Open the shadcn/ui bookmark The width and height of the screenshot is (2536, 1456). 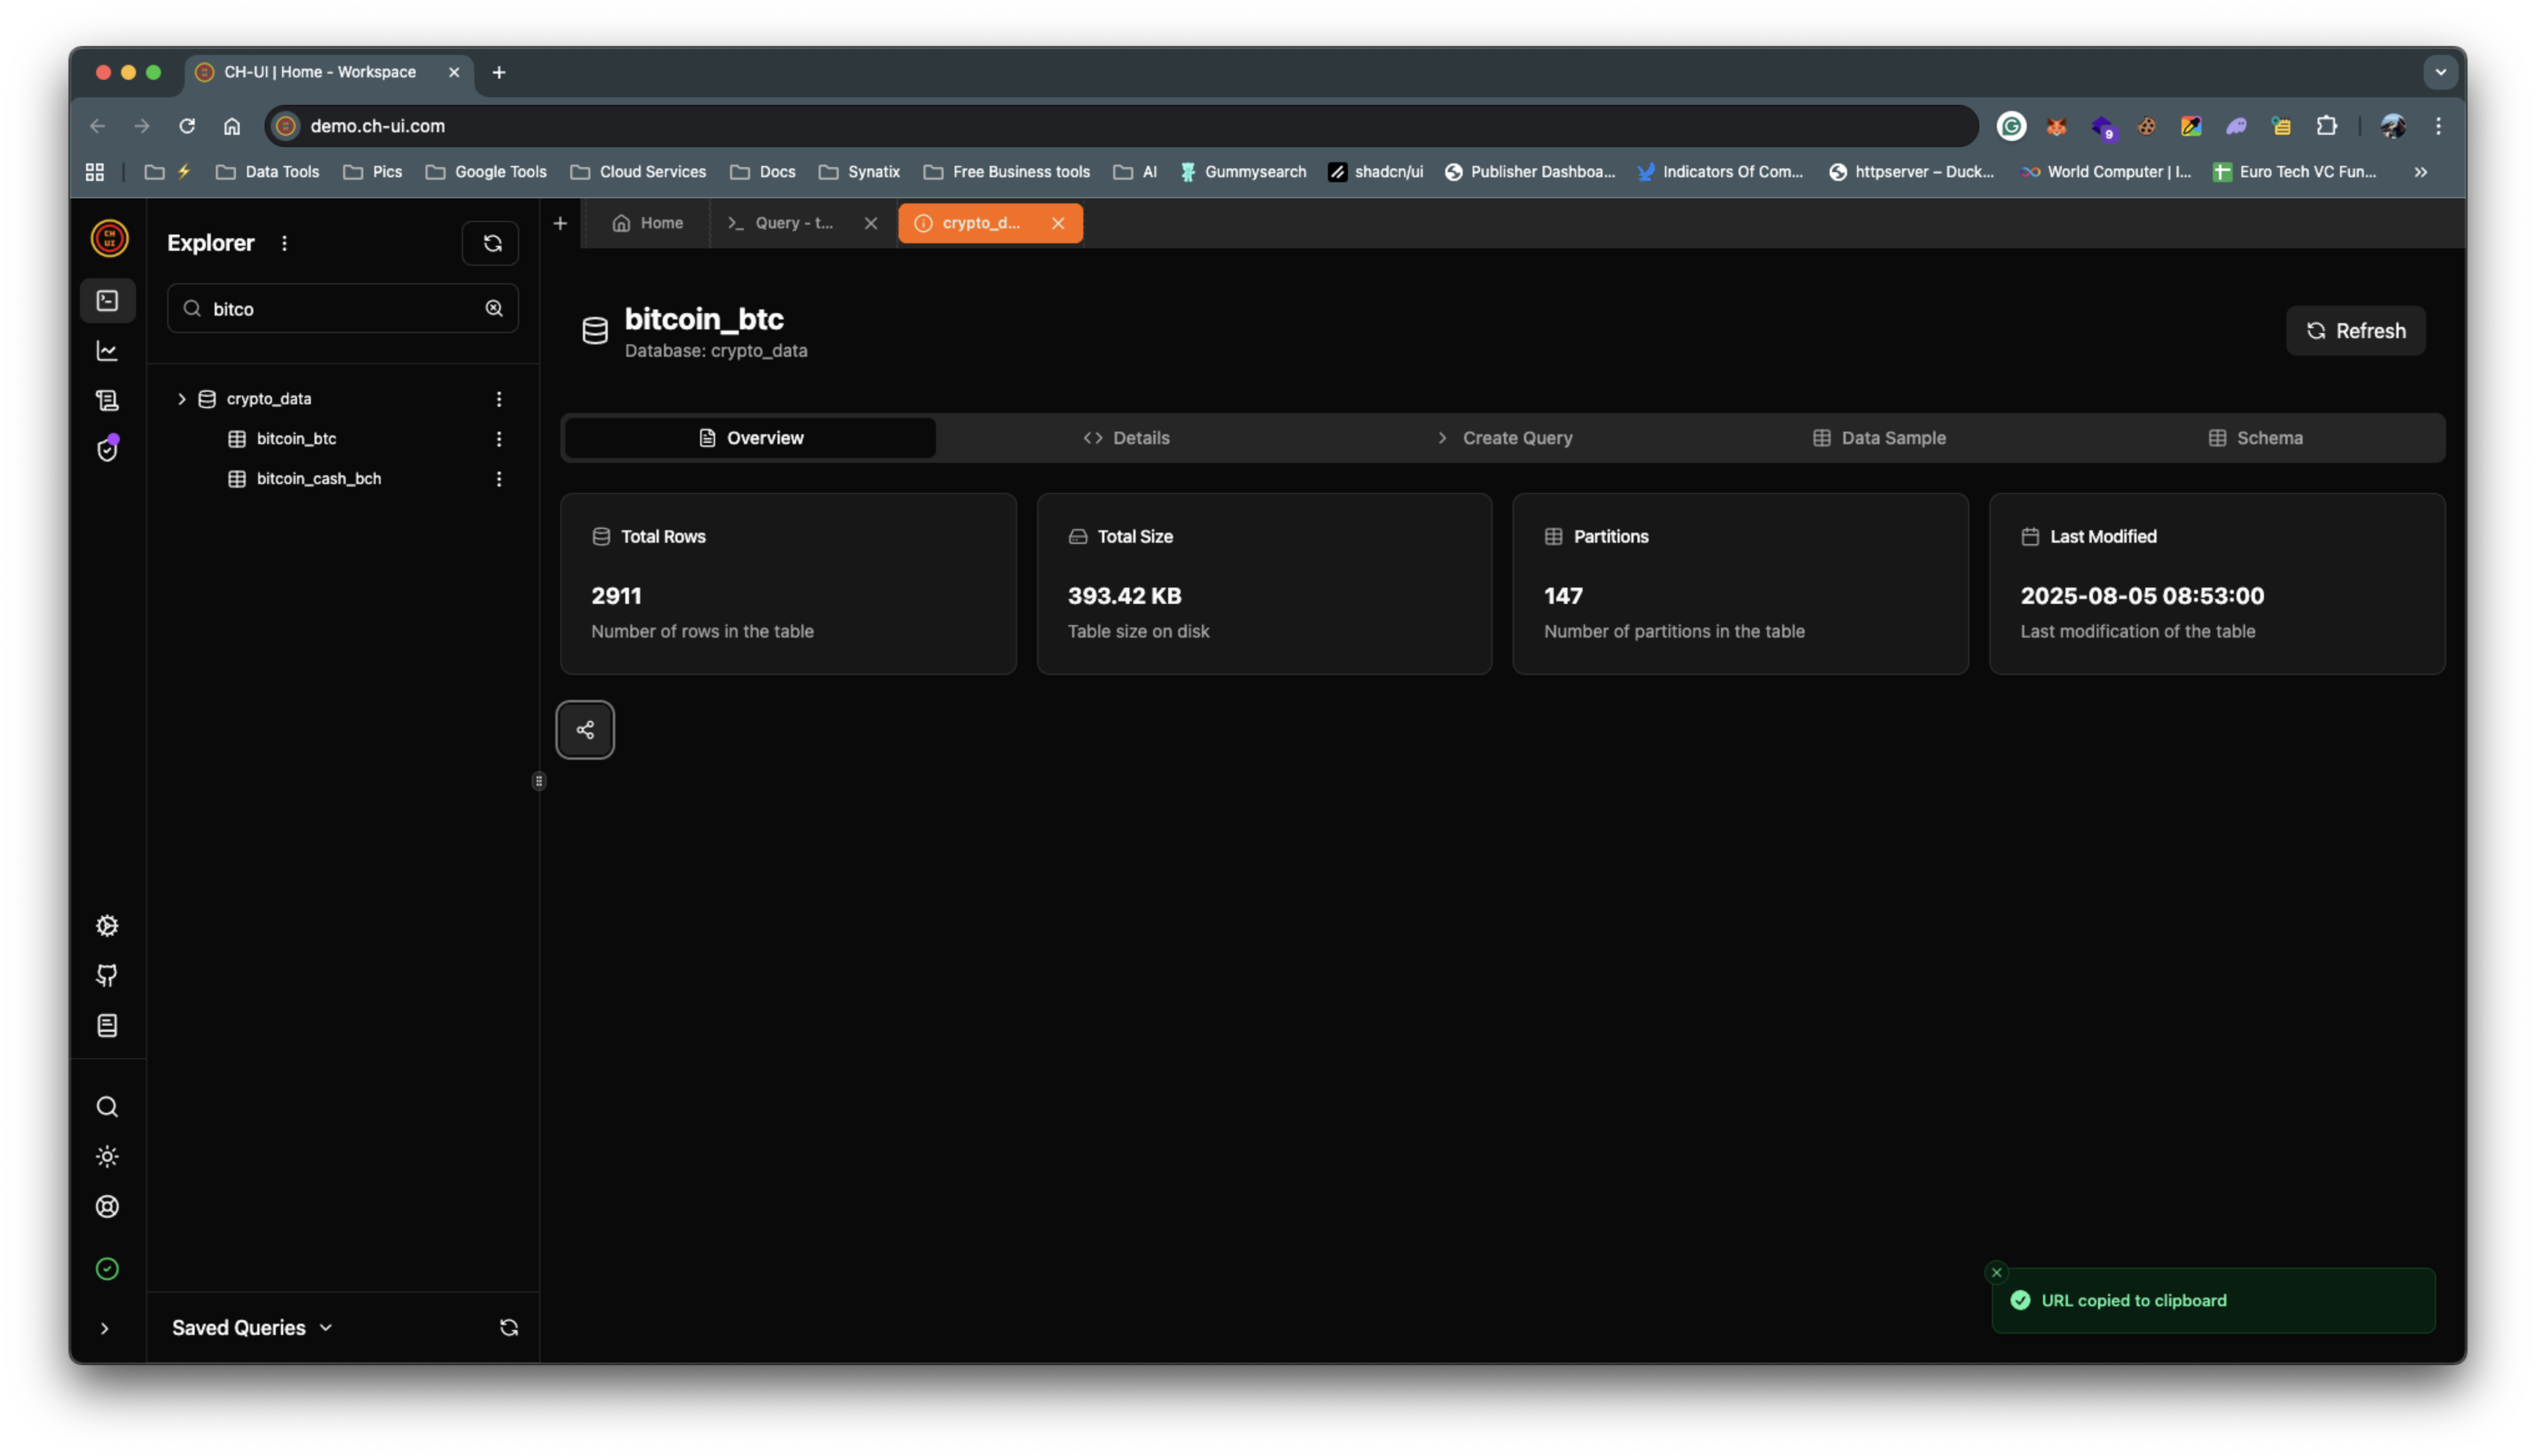[1375, 172]
